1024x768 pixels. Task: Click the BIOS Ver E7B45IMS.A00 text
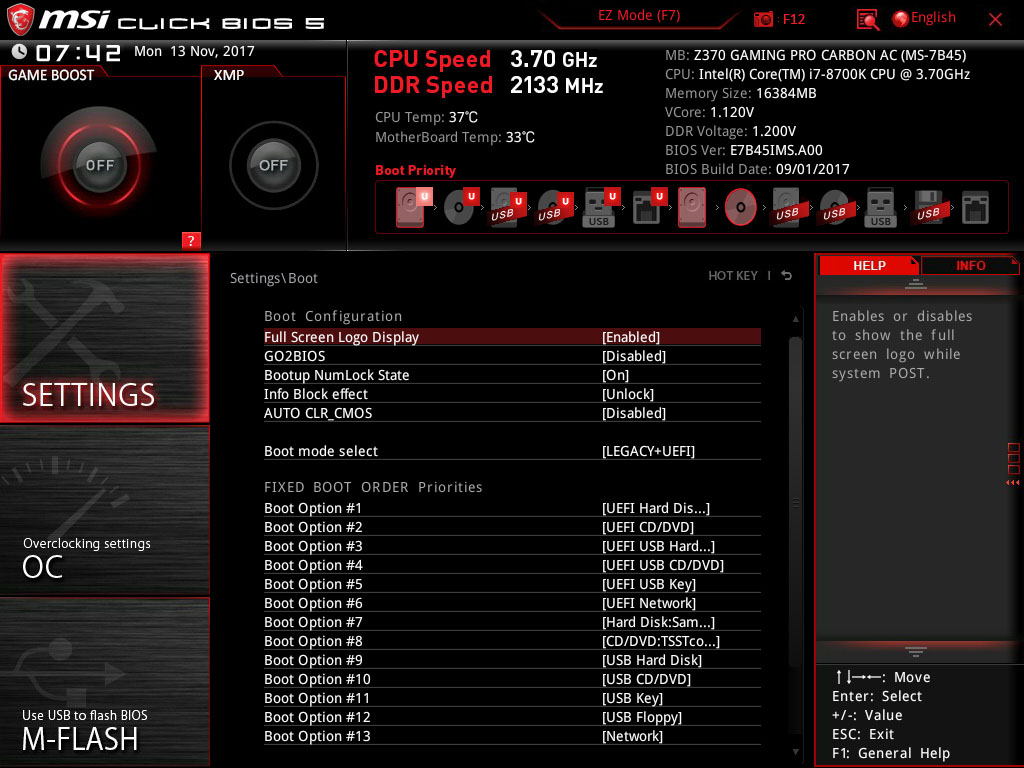(743, 150)
